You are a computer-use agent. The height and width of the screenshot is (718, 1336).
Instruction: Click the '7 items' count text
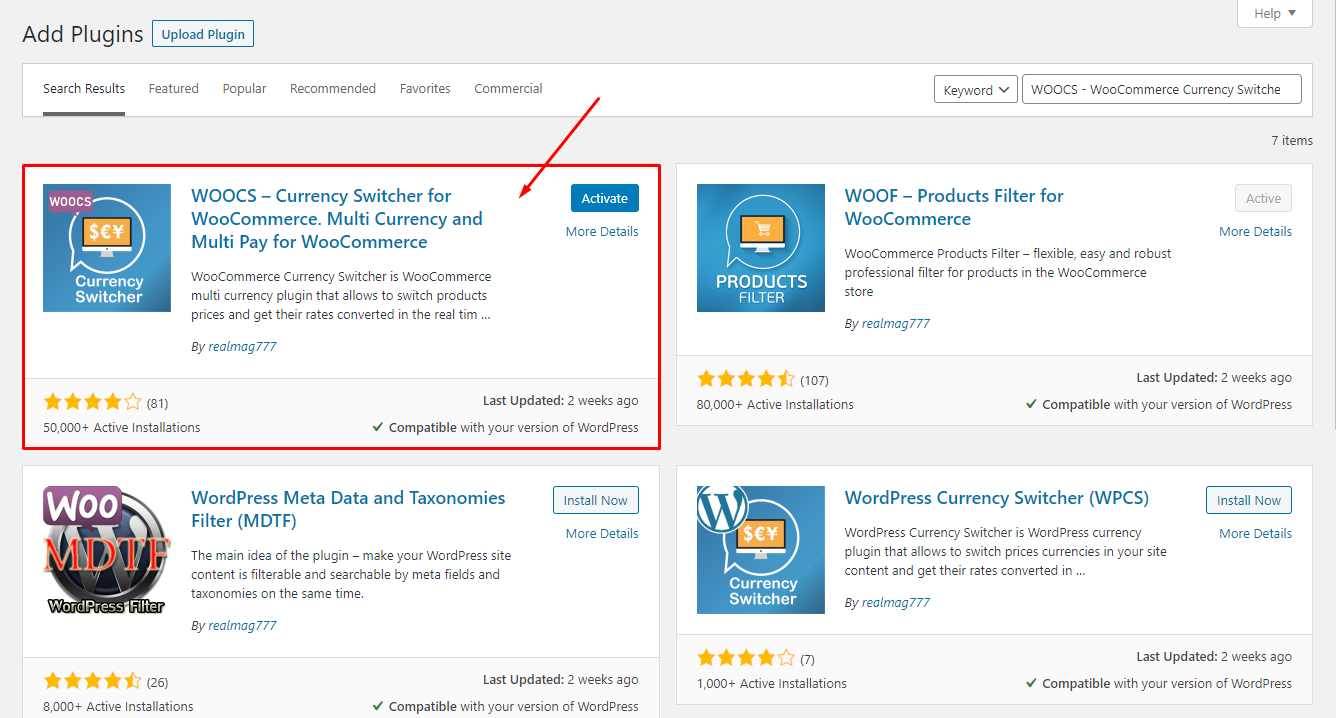pos(1292,141)
